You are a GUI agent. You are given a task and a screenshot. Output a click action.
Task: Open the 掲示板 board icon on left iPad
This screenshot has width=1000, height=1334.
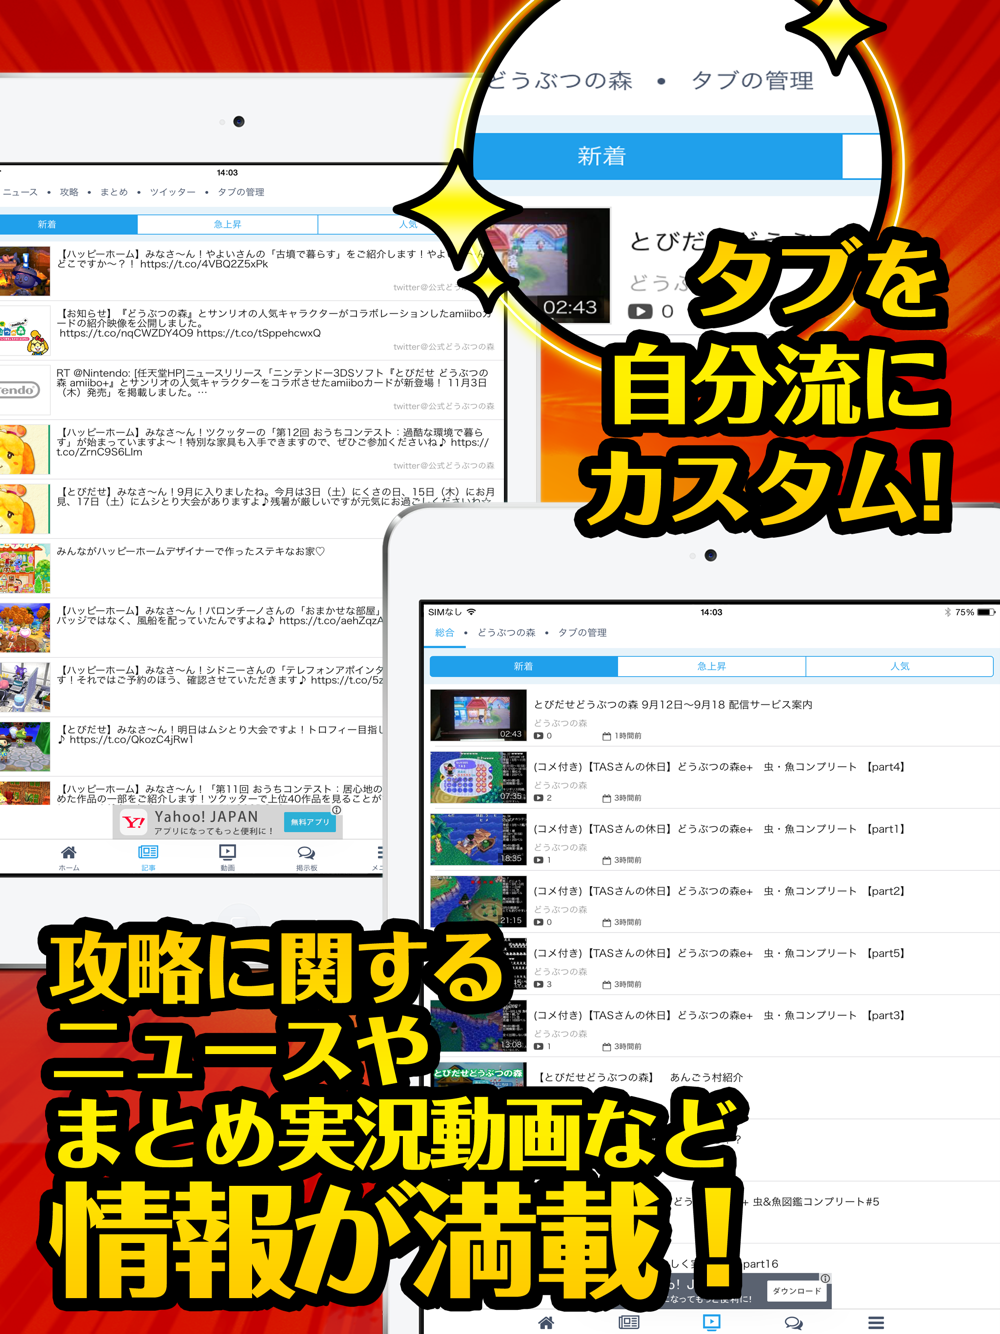(306, 853)
